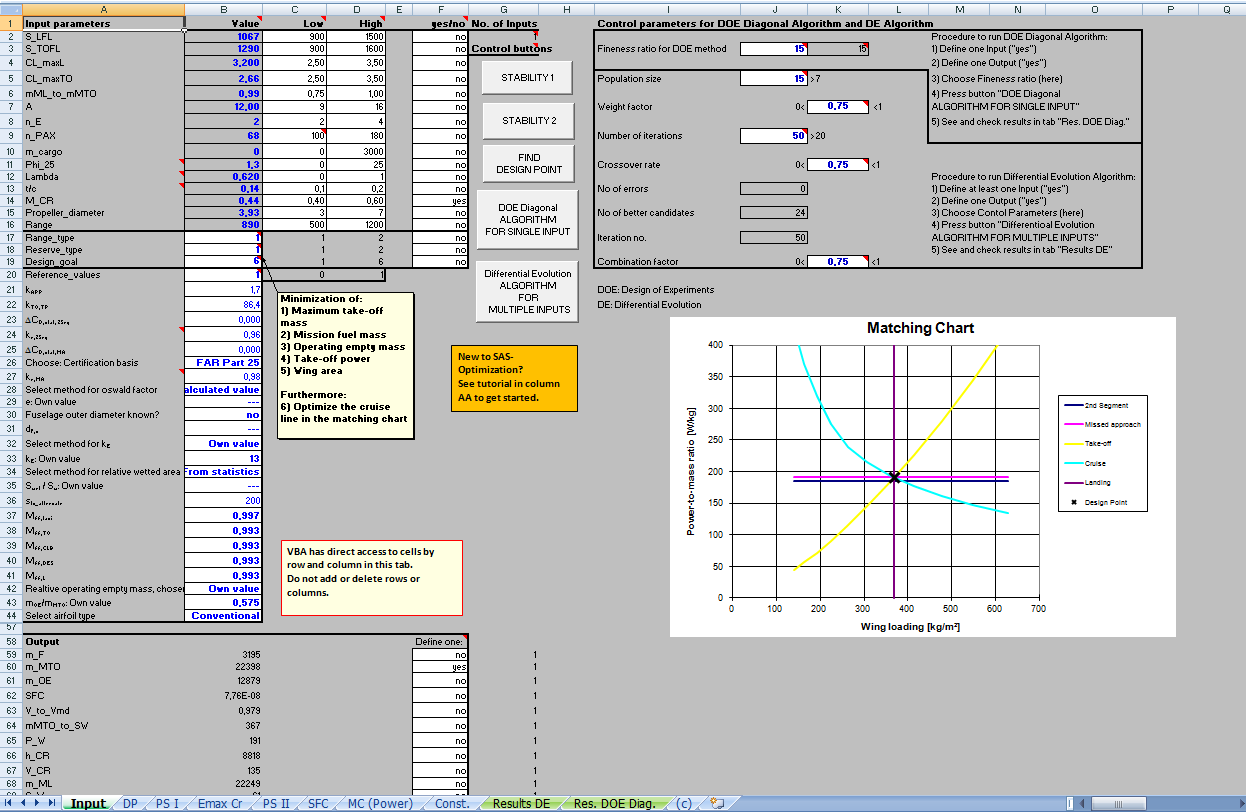Switch to the Results DE sheet tab
Screen dimensions: 1246x812
521,803
